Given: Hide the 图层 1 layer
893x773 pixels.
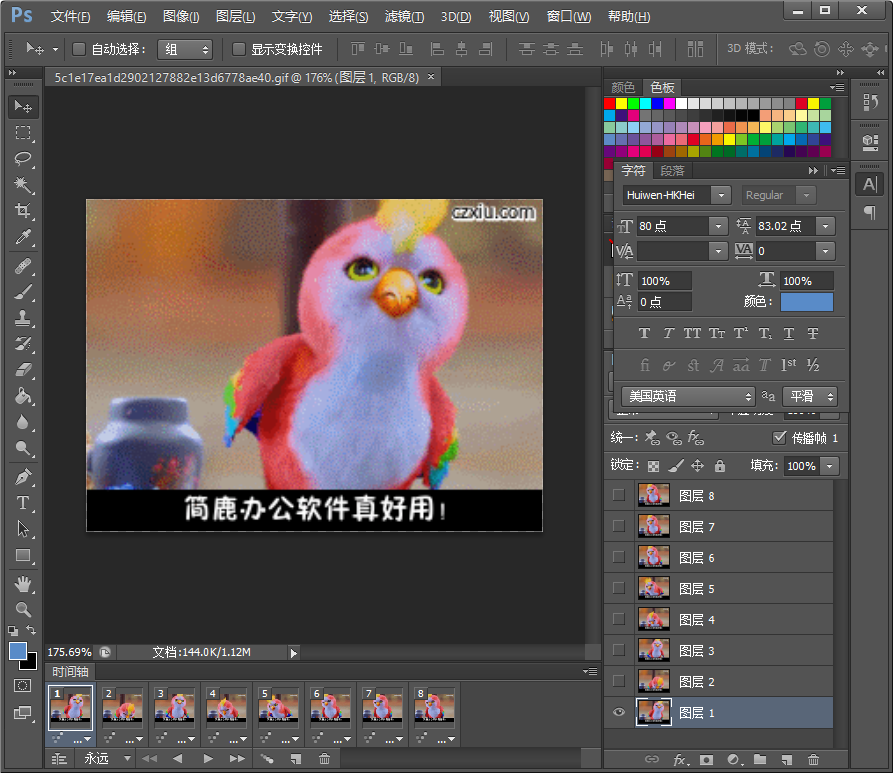Looking at the screenshot, I should pos(618,712).
